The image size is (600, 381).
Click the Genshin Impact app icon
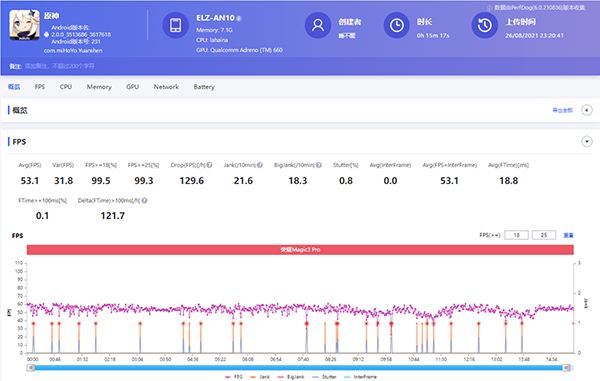(x=24, y=25)
